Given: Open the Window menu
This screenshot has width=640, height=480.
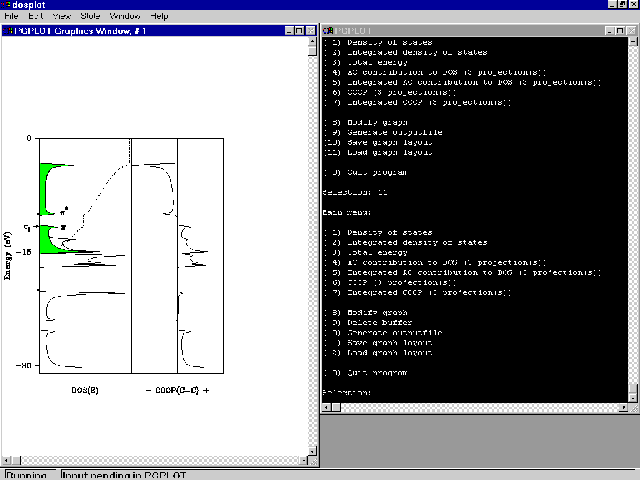Looking at the screenshot, I should 124,16.
